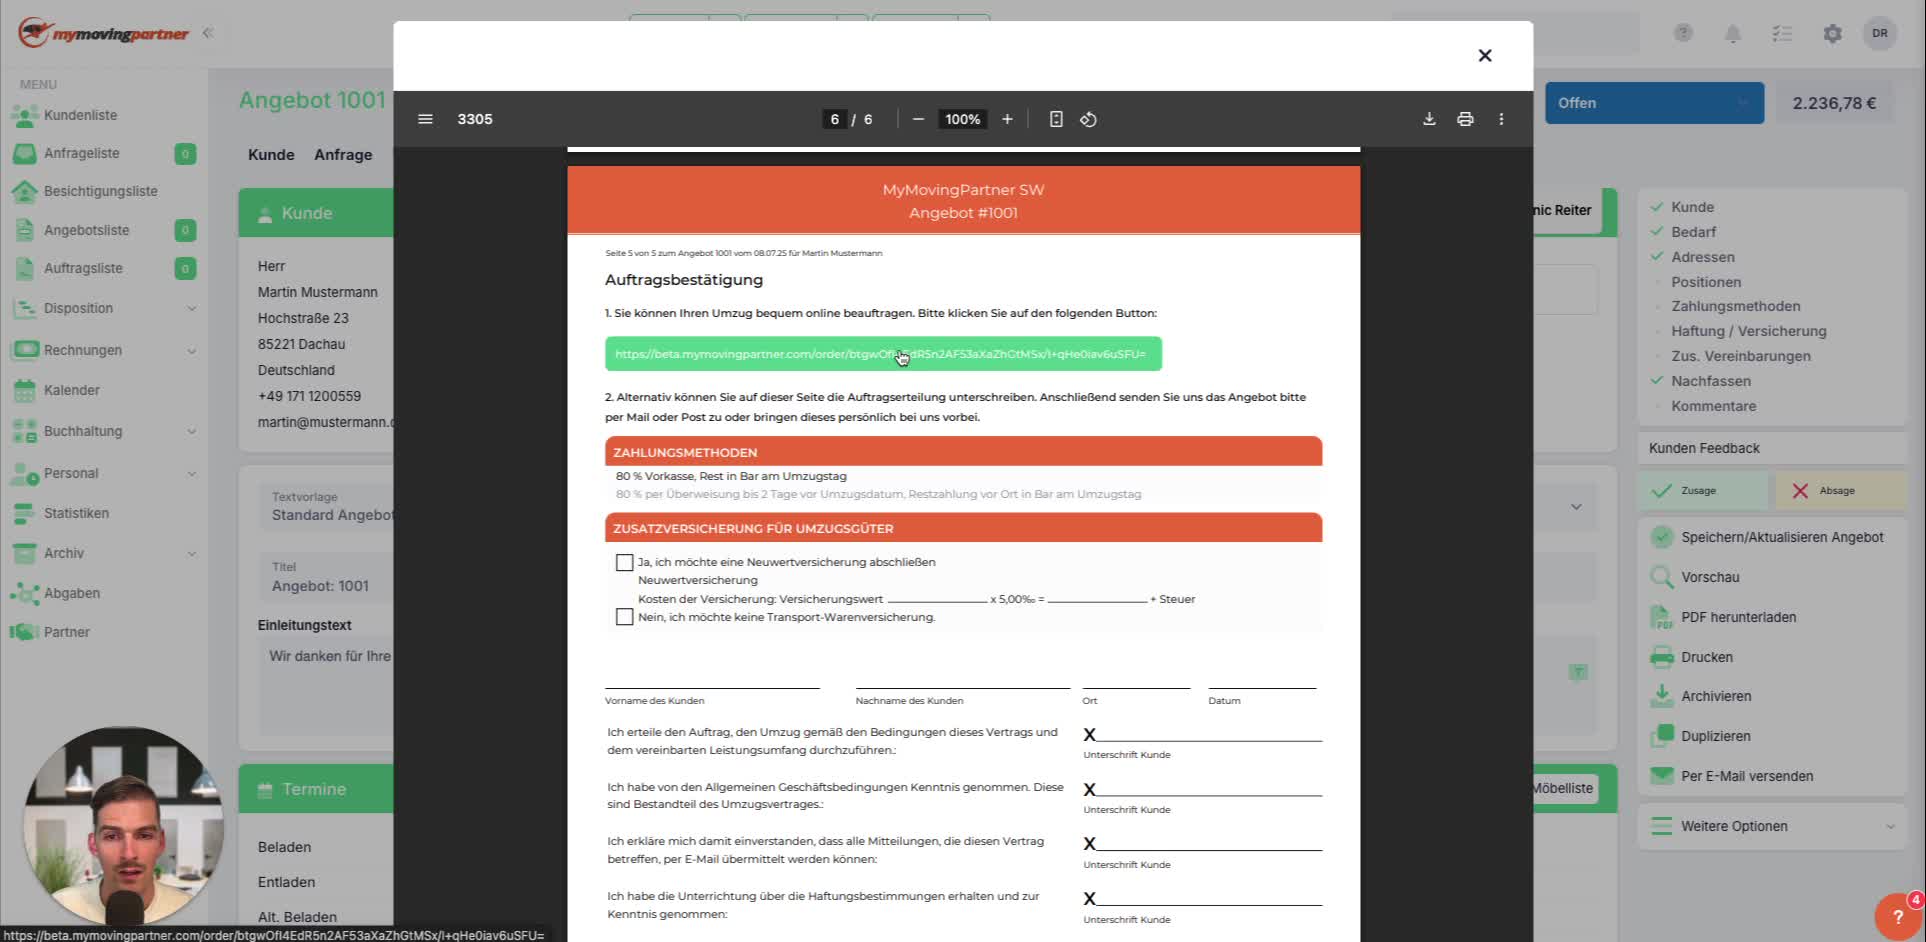
Task: Collapse the sidebar with double chevron
Action: tap(208, 33)
